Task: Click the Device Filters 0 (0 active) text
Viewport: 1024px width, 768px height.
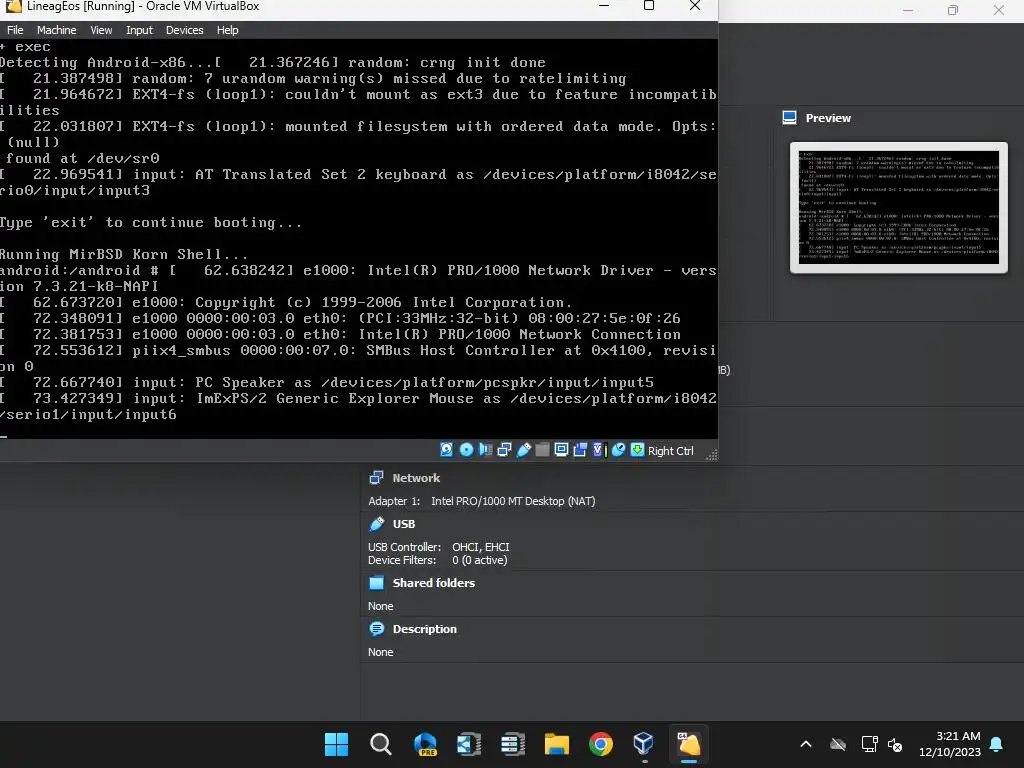Action: coord(438,560)
